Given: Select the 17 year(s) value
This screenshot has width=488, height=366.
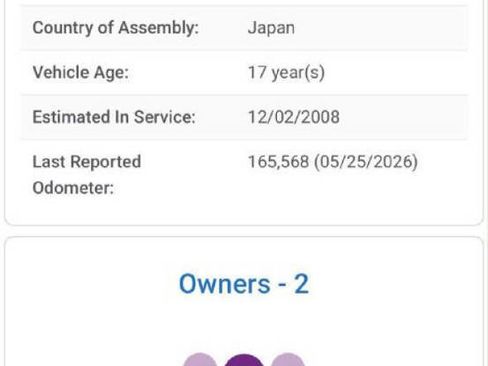Looking at the screenshot, I should coord(286,73).
